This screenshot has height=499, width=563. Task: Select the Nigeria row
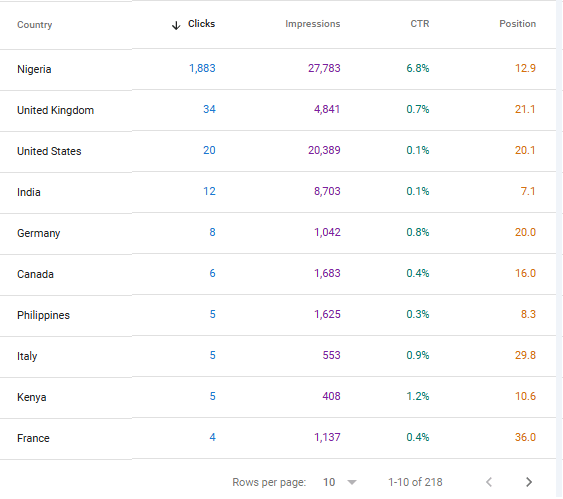coord(278,69)
